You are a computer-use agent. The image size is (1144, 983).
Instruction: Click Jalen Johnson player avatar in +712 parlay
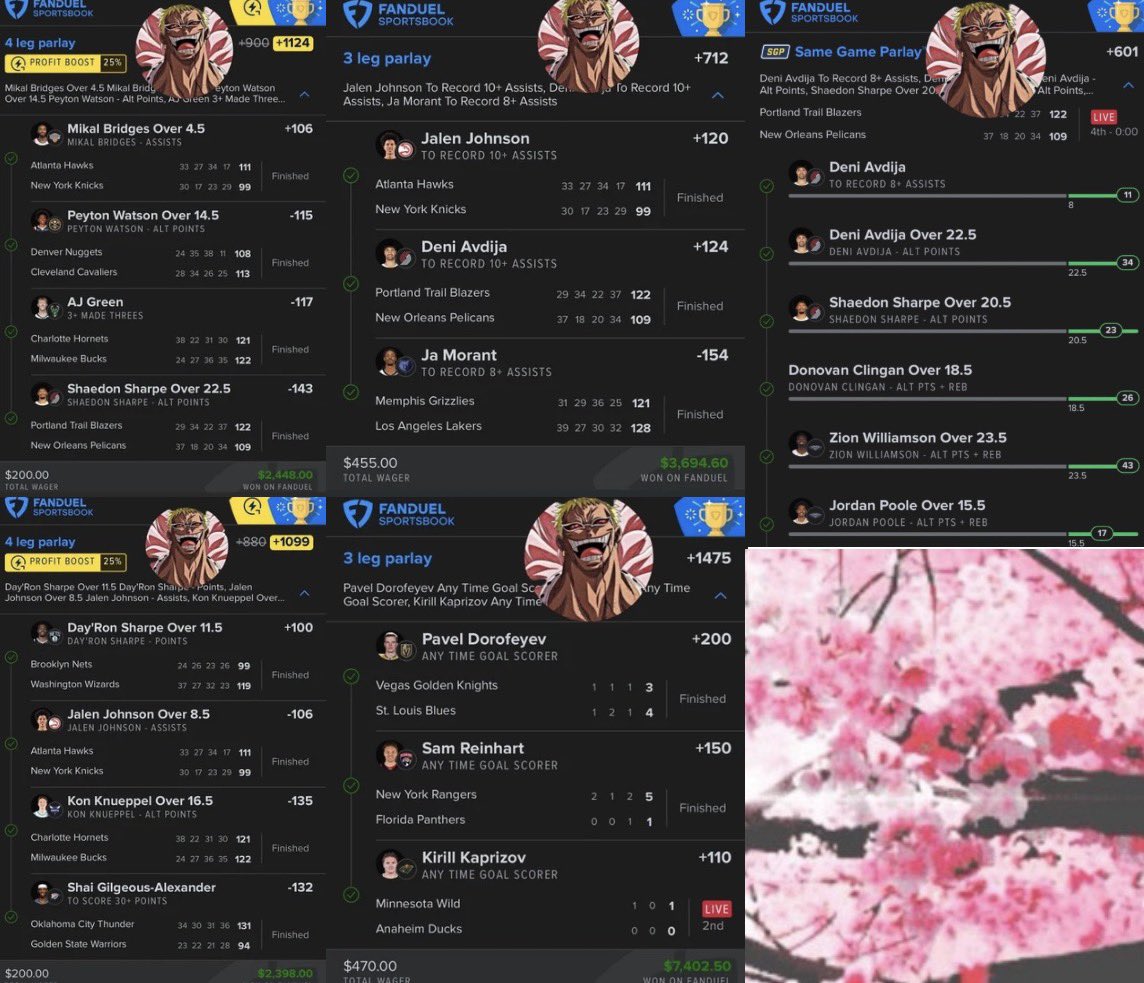[x=395, y=145]
